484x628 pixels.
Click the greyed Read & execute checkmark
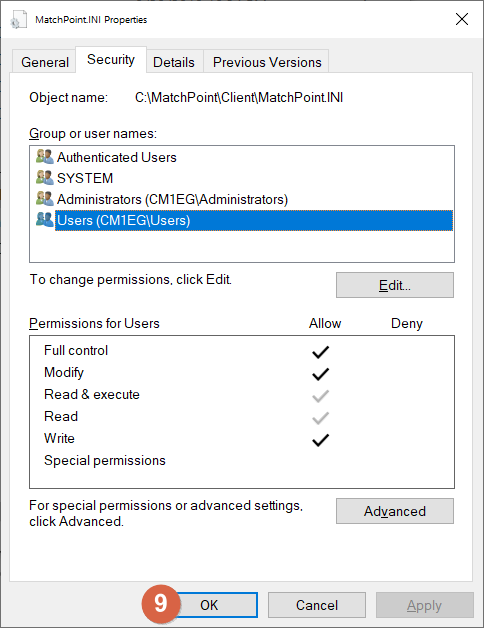(321, 396)
